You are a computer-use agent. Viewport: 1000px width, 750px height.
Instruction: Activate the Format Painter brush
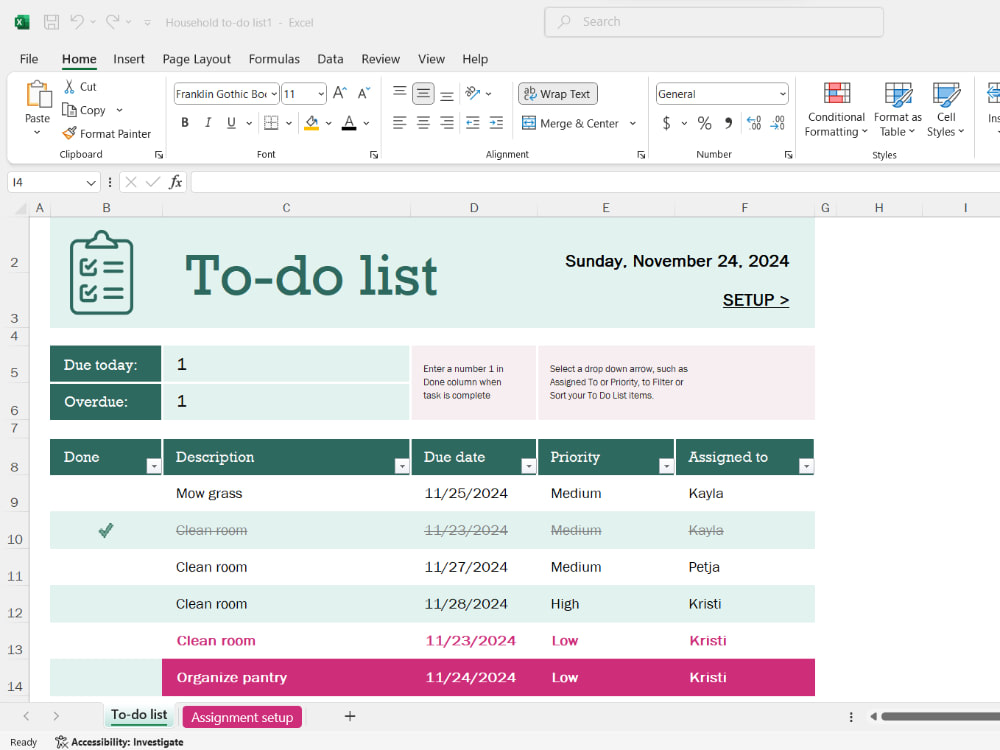coord(69,133)
